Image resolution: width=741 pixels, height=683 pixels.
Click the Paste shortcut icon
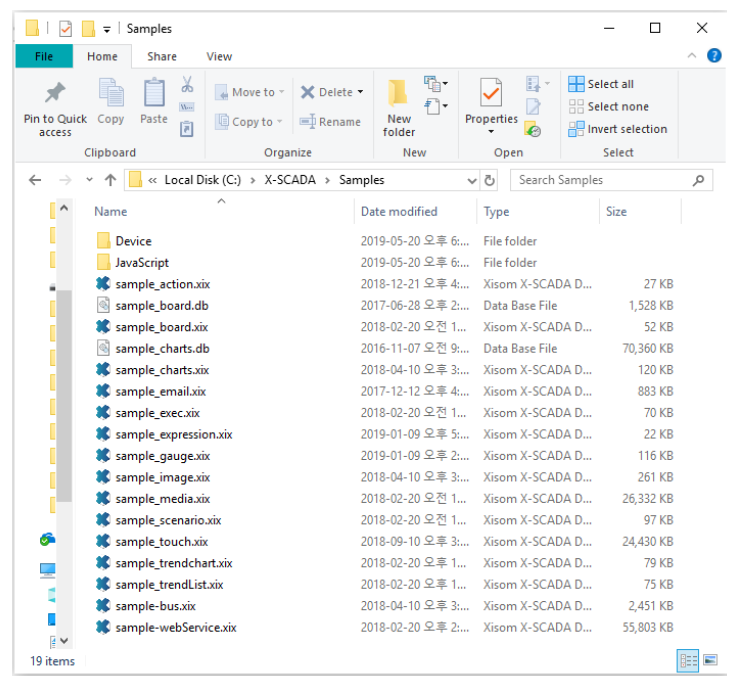point(187,129)
